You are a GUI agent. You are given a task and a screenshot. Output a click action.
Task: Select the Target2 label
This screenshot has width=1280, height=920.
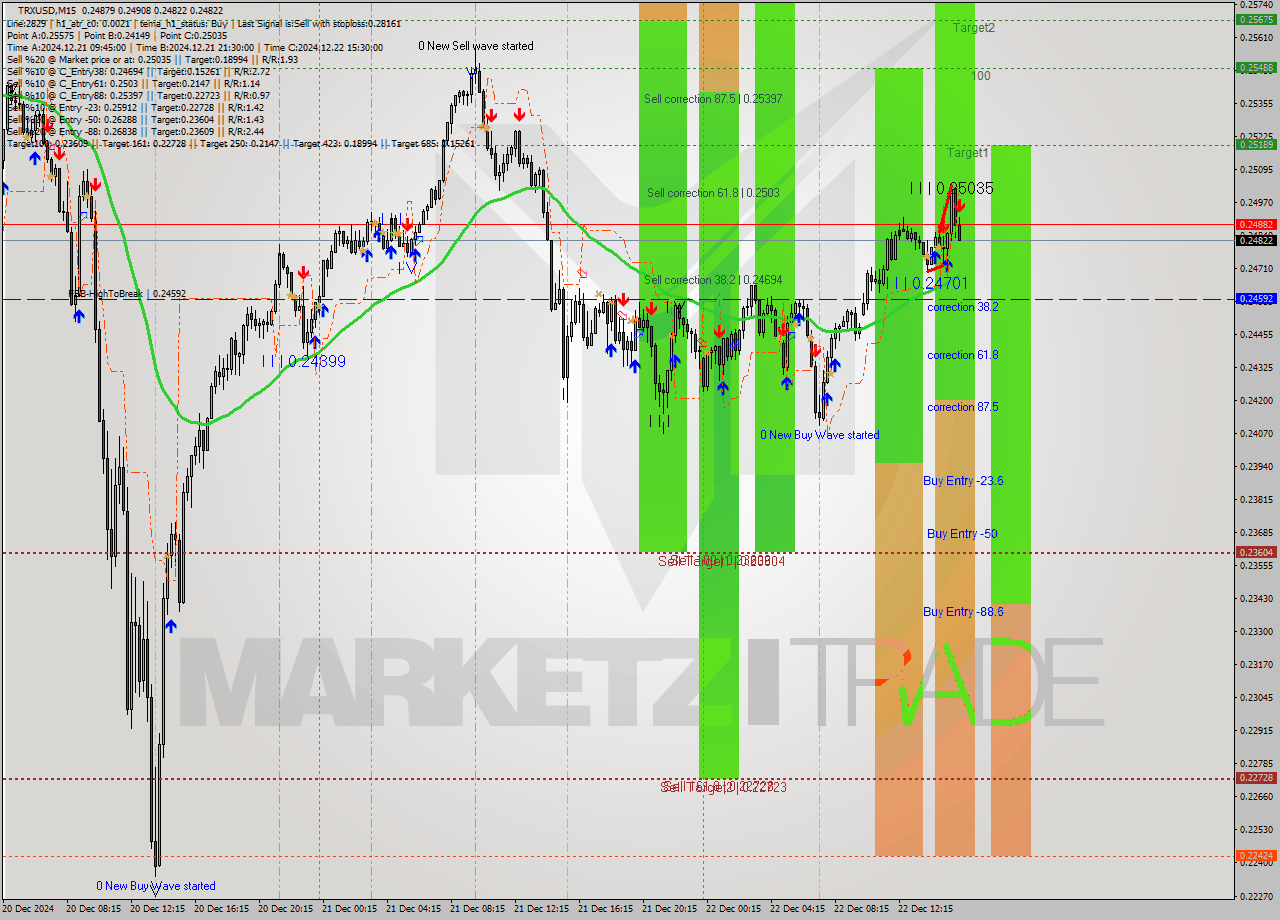974,28
